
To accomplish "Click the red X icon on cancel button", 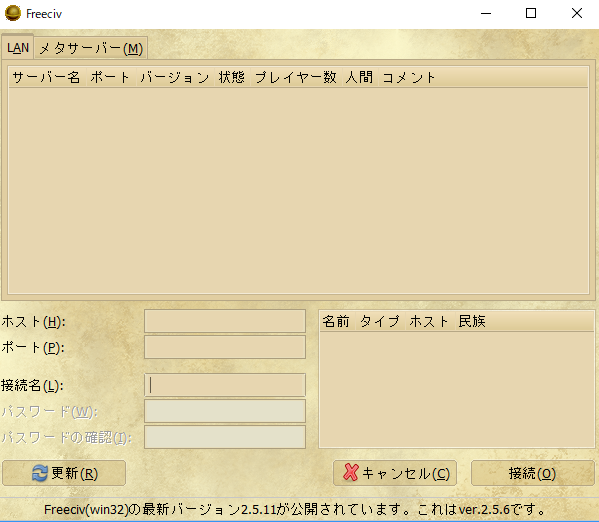I will [x=350, y=472].
